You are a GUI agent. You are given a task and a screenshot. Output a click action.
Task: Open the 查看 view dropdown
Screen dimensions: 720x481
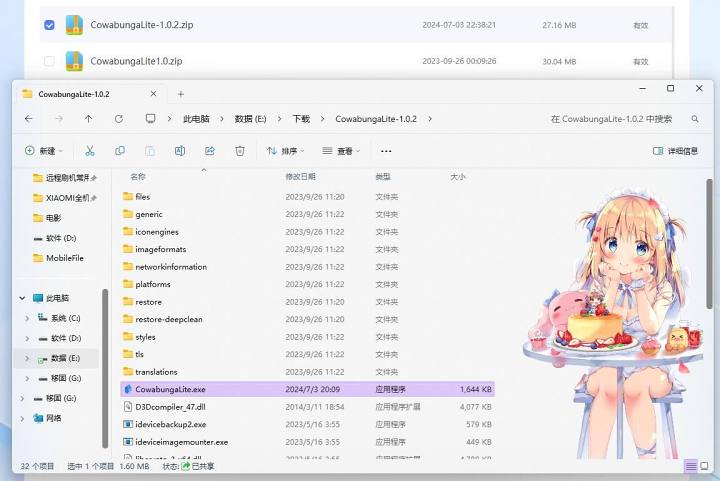342,151
